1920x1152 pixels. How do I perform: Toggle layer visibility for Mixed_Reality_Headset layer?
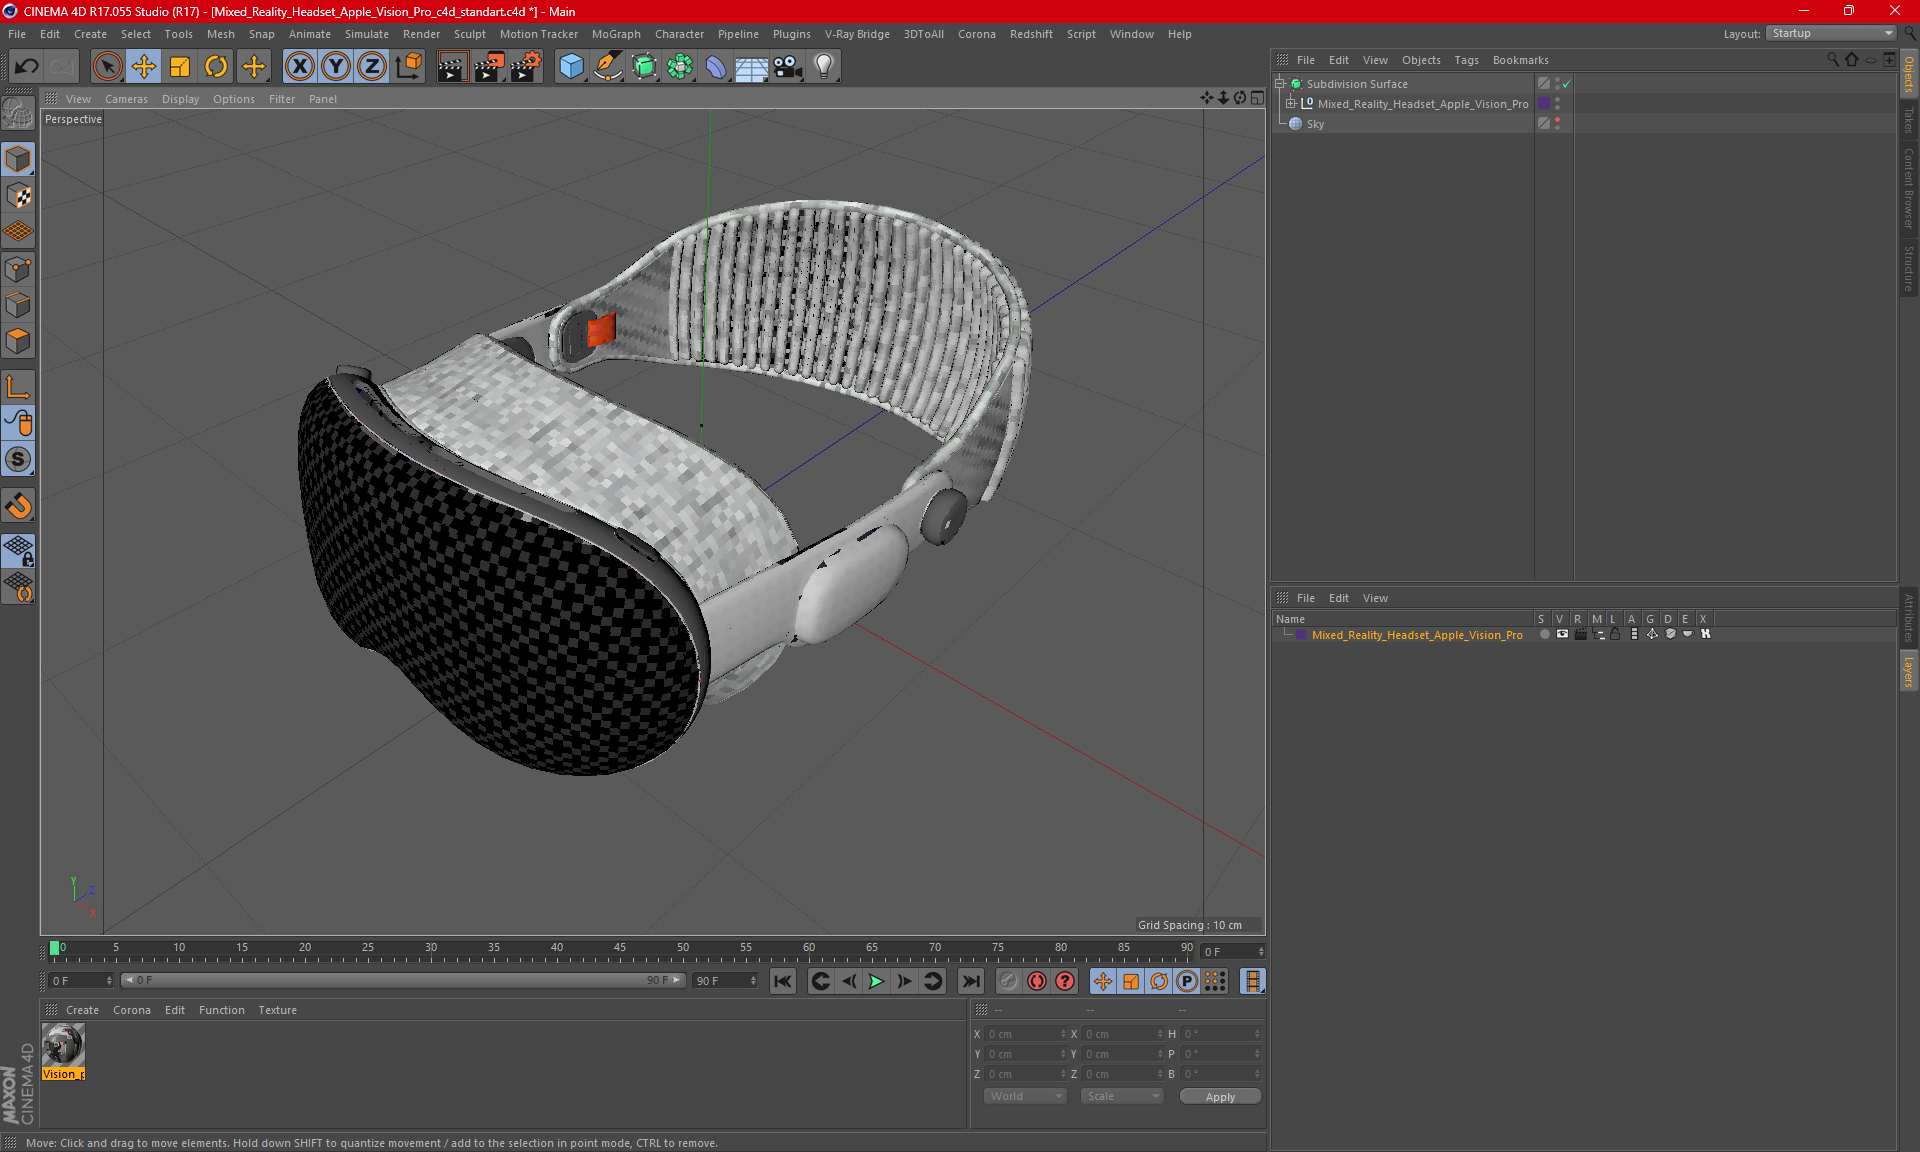[1562, 635]
